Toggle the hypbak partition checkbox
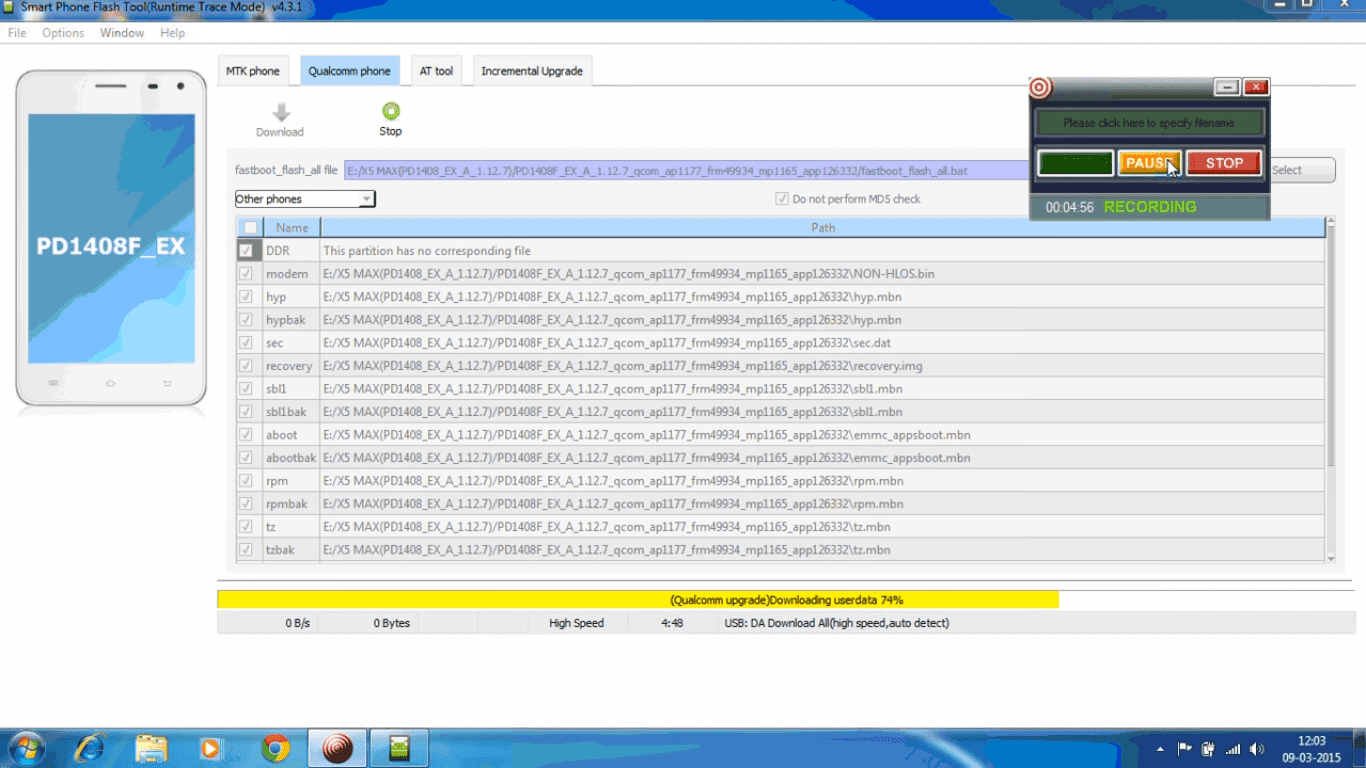1366x768 pixels. [x=246, y=320]
